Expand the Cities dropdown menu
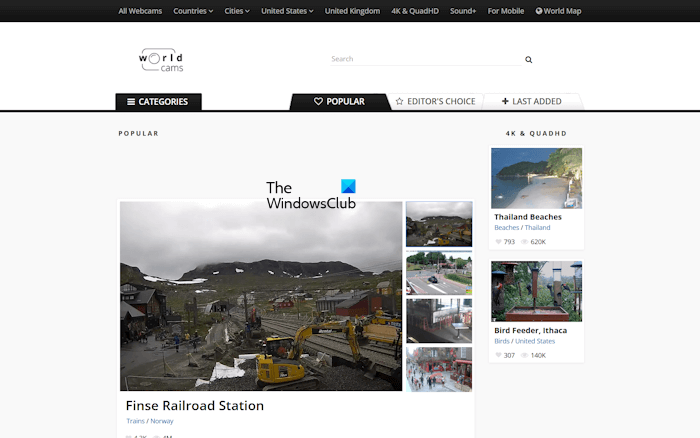This screenshot has height=438, width=700. [237, 11]
